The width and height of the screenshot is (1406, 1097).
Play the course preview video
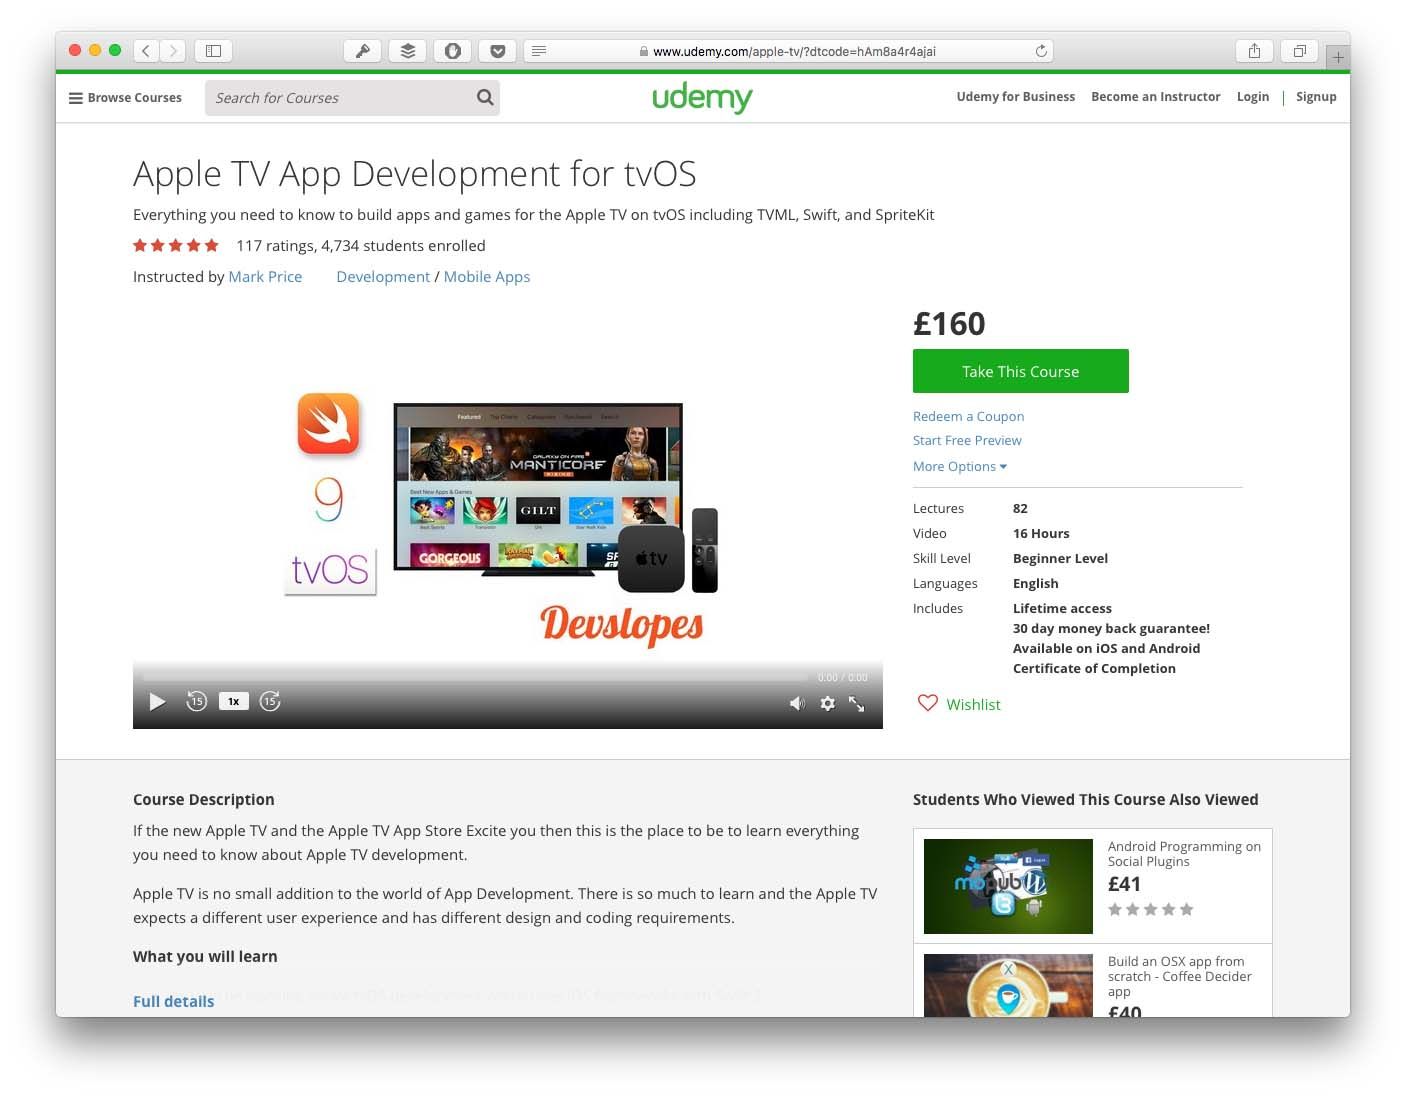157,701
